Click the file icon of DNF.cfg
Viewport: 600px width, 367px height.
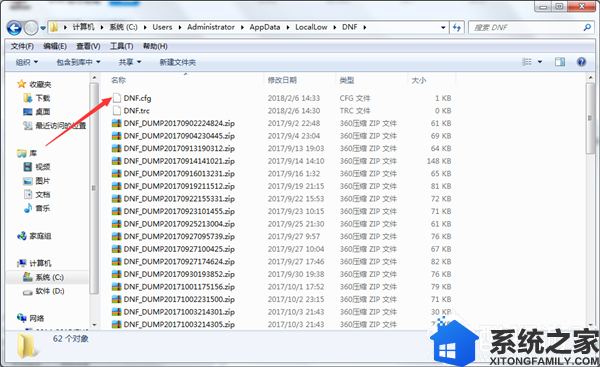pyautogui.click(x=116, y=98)
